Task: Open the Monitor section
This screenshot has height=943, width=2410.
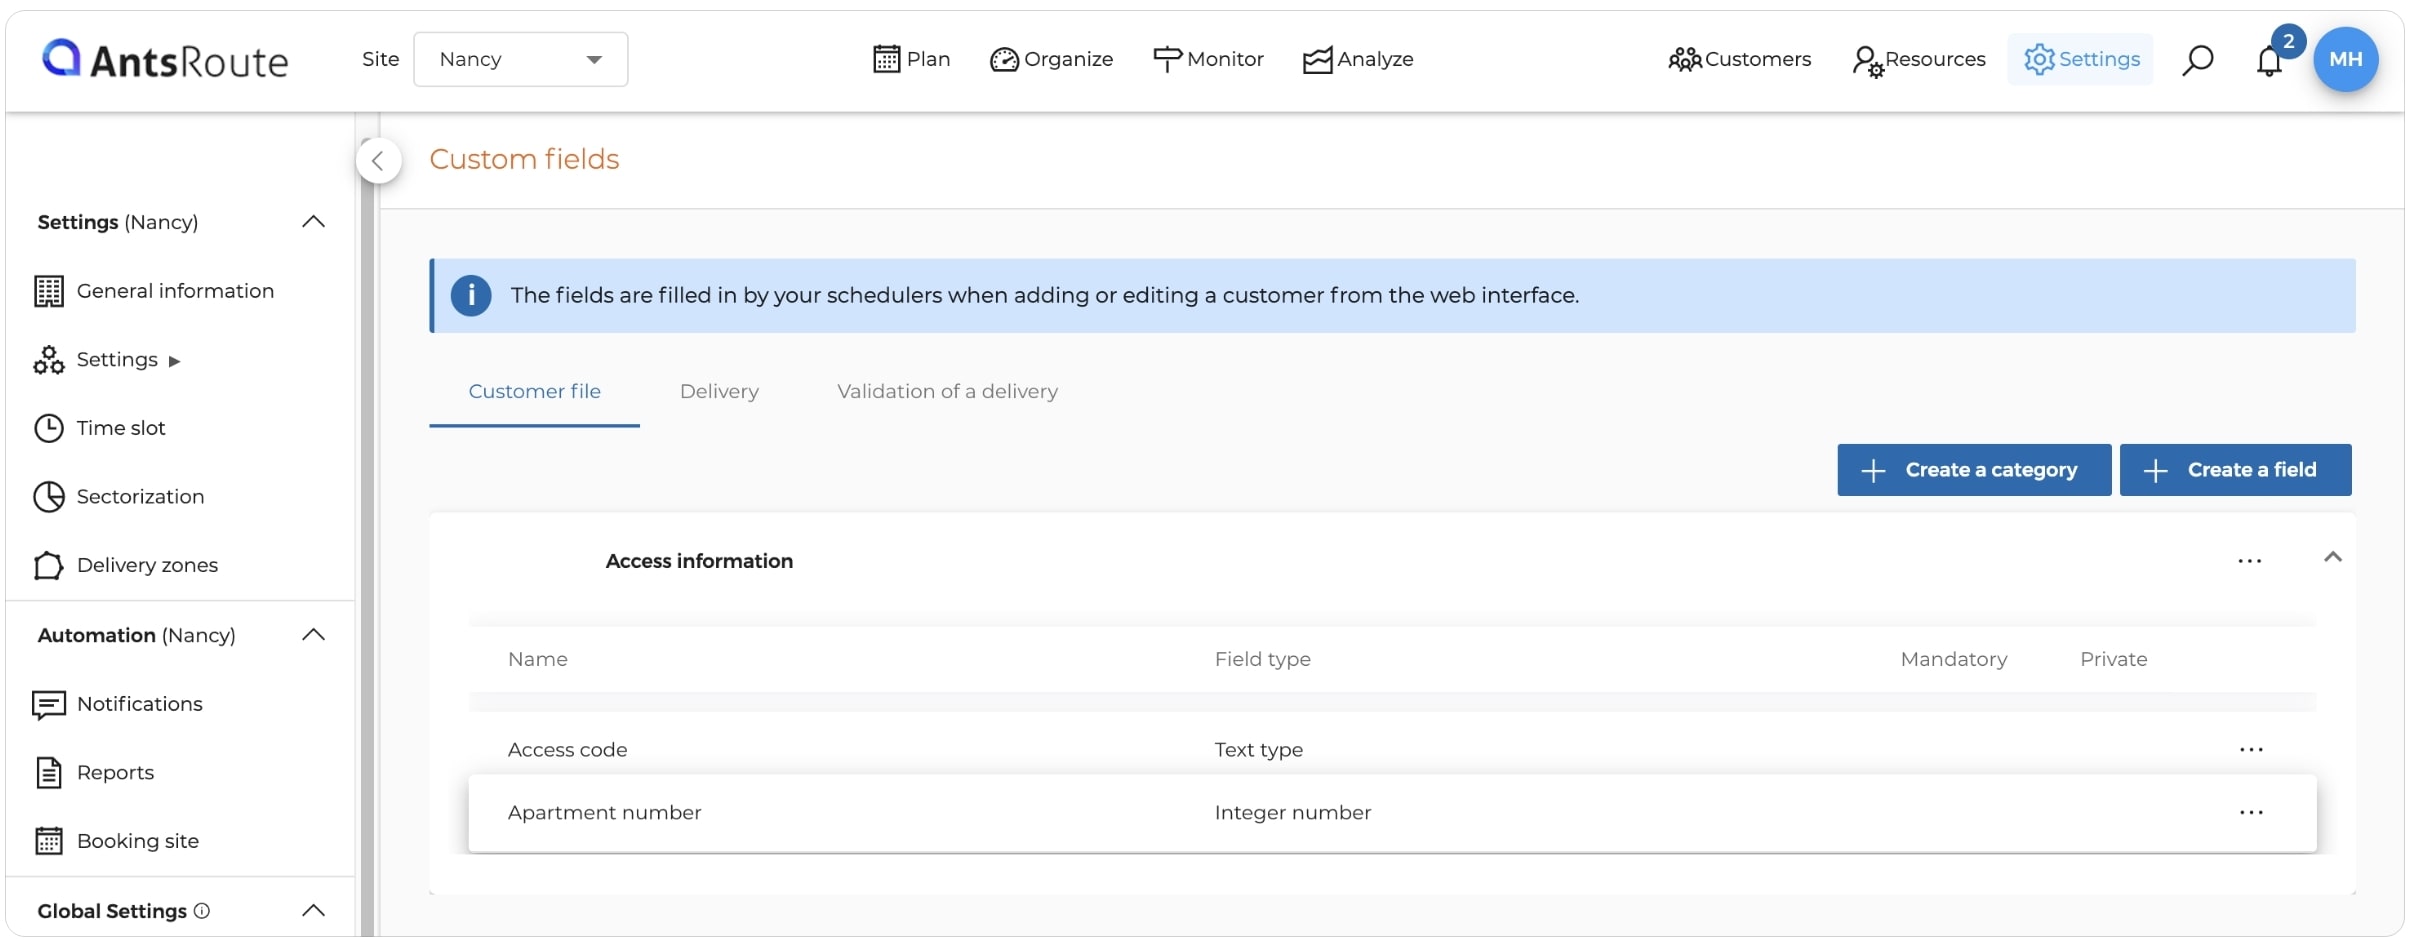Action: 1208,59
